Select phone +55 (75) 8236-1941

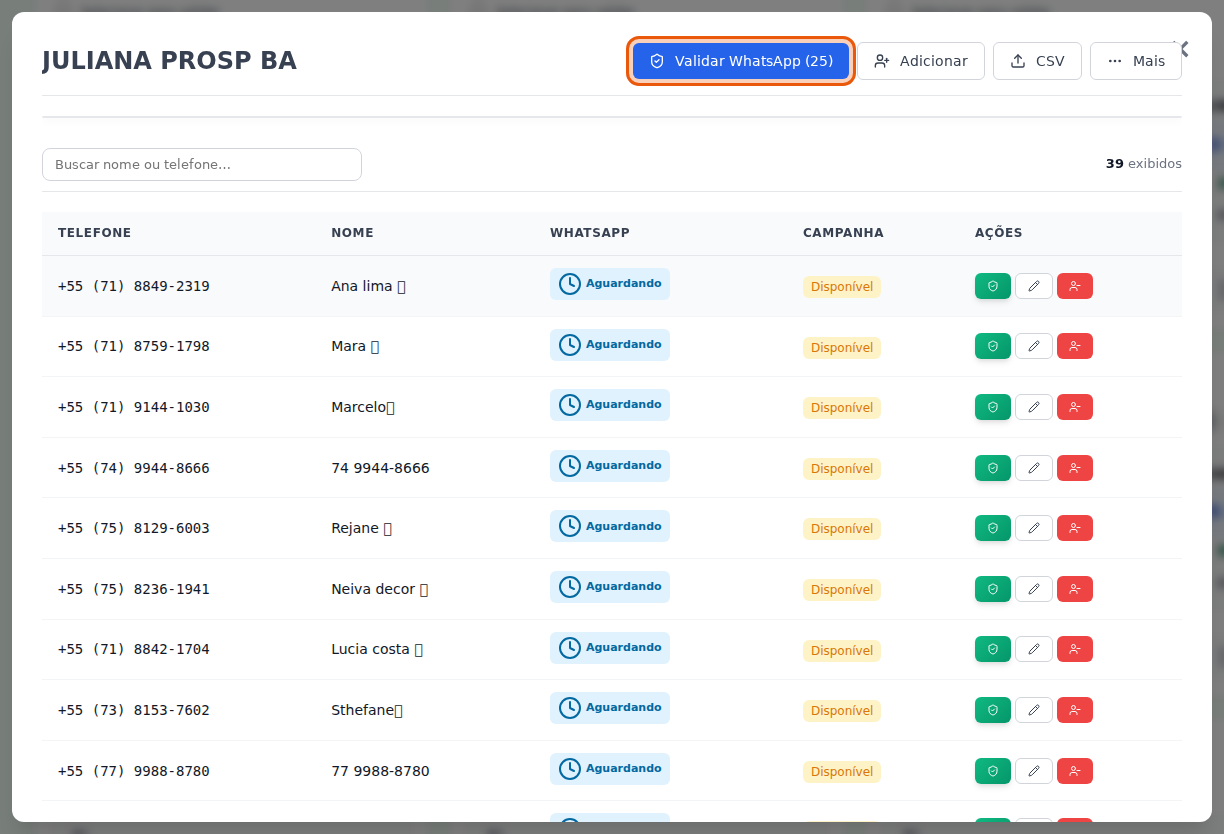click(x=134, y=589)
